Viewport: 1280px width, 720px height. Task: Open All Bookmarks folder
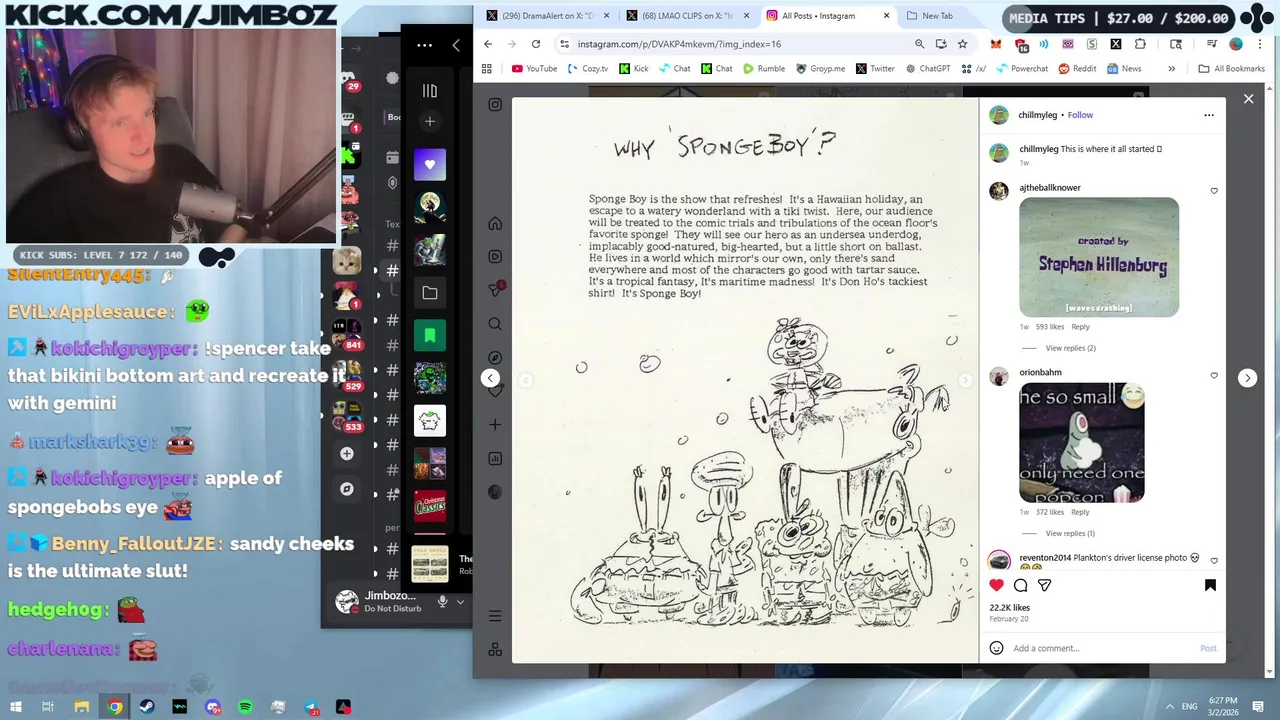[x=1232, y=69]
